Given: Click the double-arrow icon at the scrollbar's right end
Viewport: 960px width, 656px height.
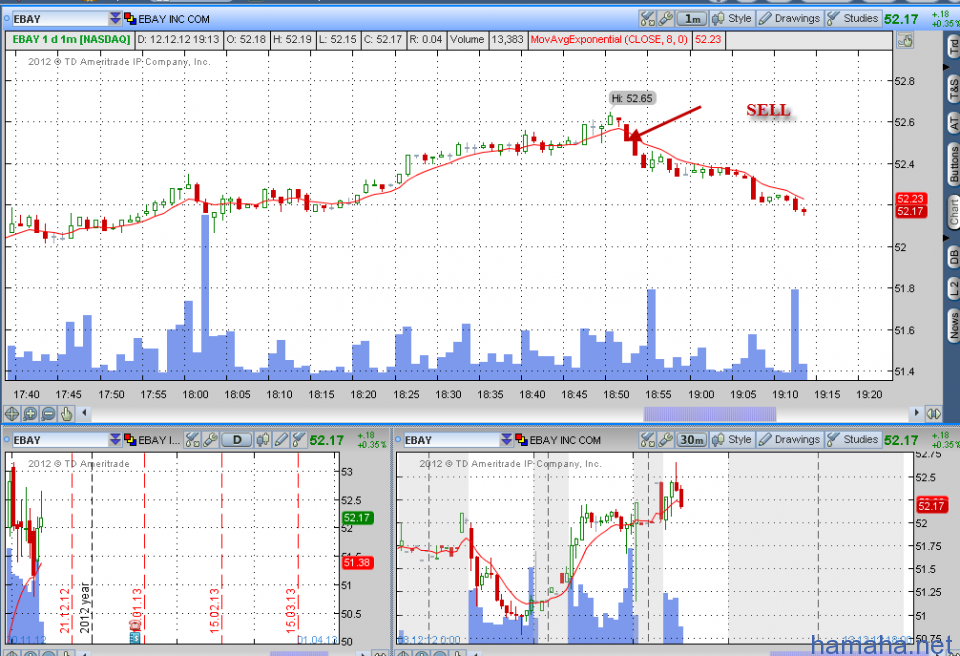Looking at the screenshot, I should point(934,414).
